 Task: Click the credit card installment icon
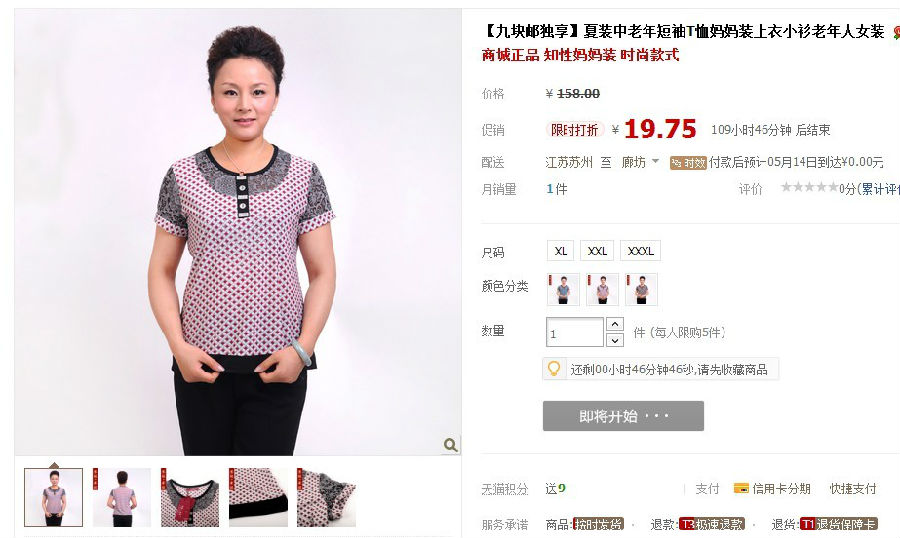[x=741, y=489]
